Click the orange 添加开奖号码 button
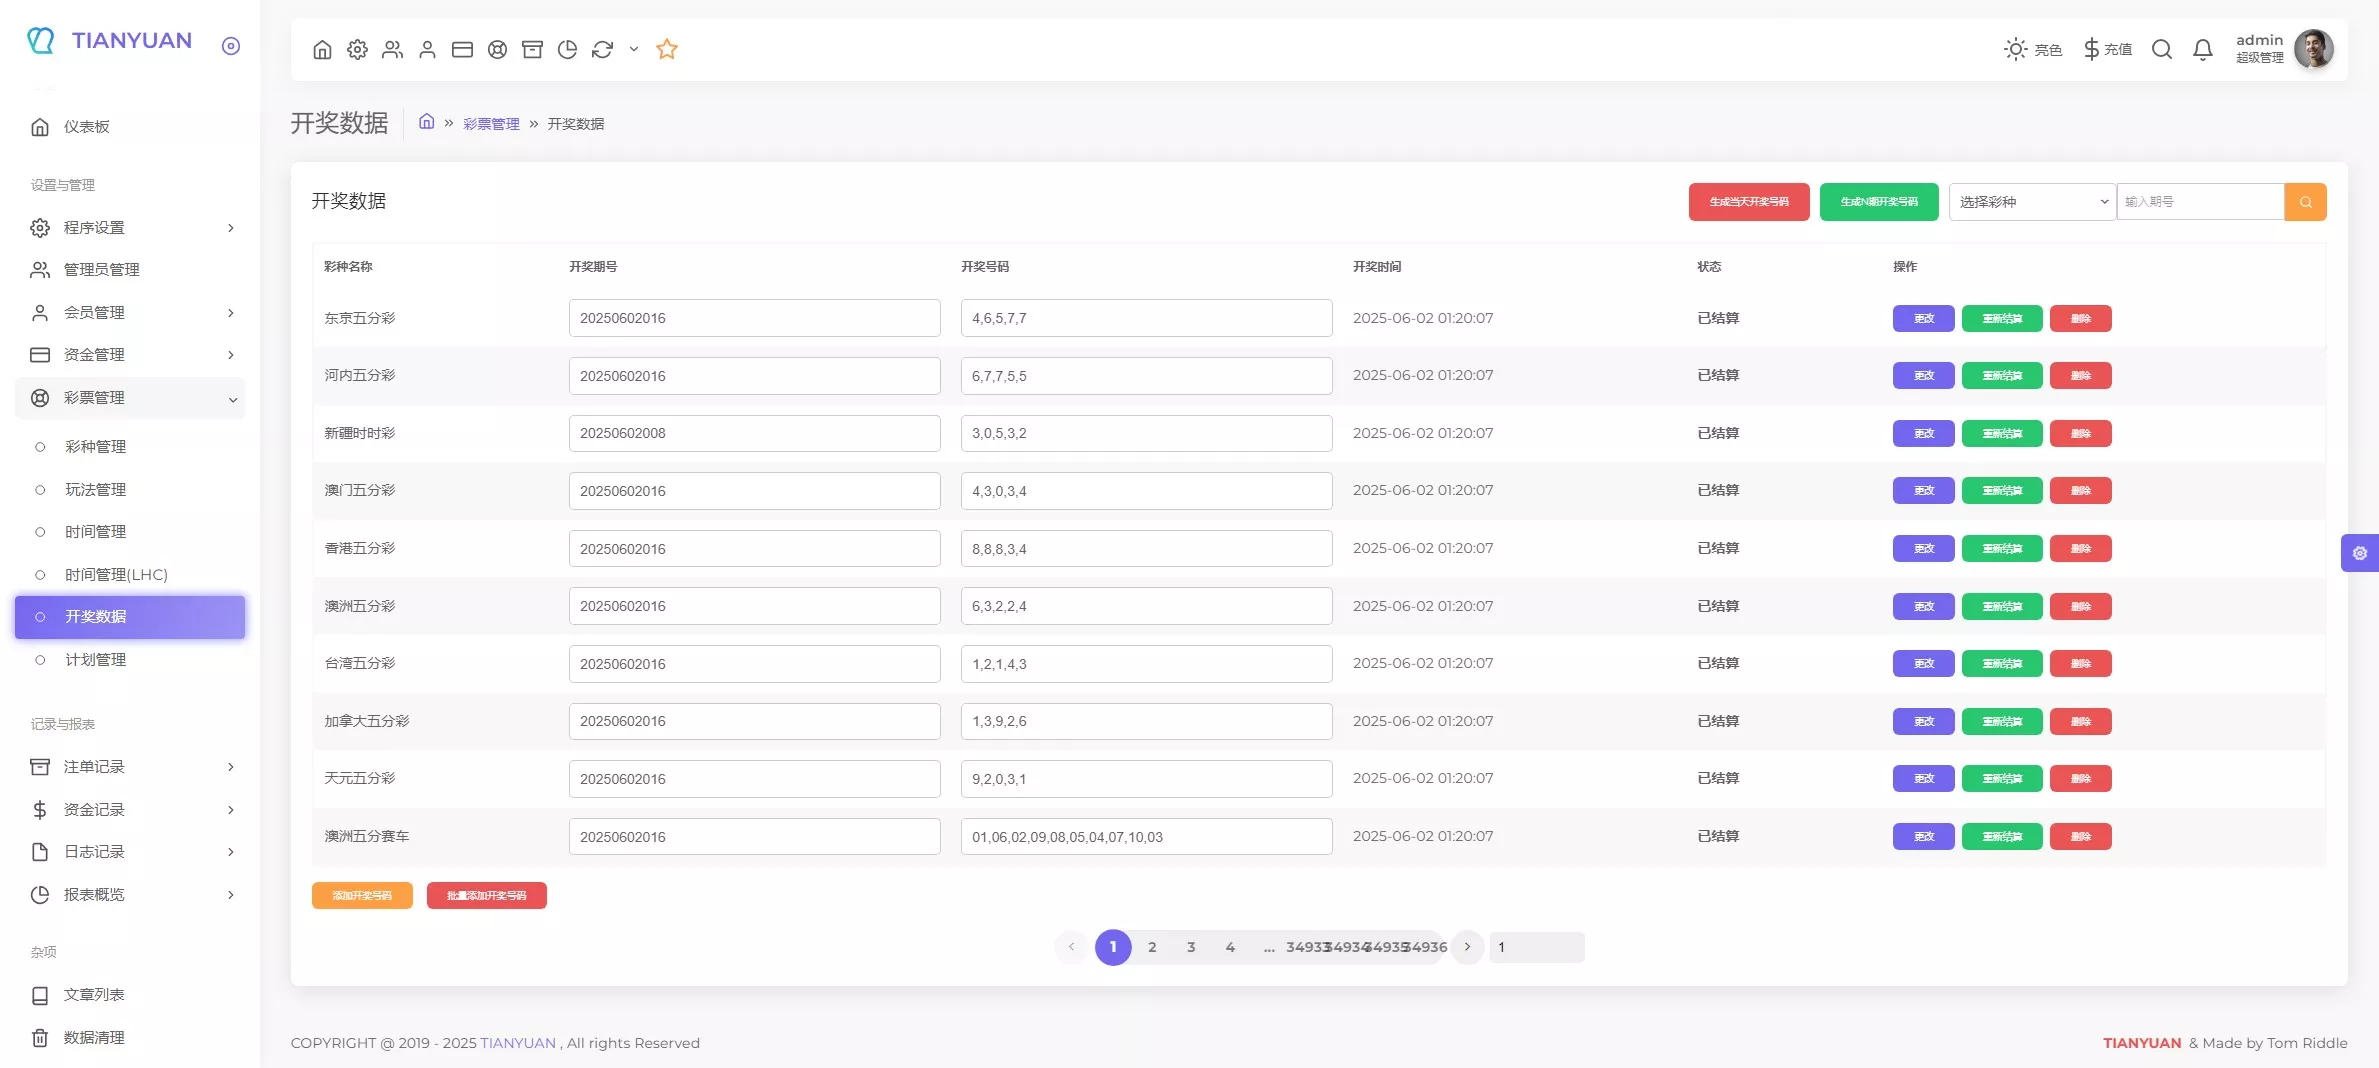The height and width of the screenshot is (1068, 2379). tap(362, 896)
